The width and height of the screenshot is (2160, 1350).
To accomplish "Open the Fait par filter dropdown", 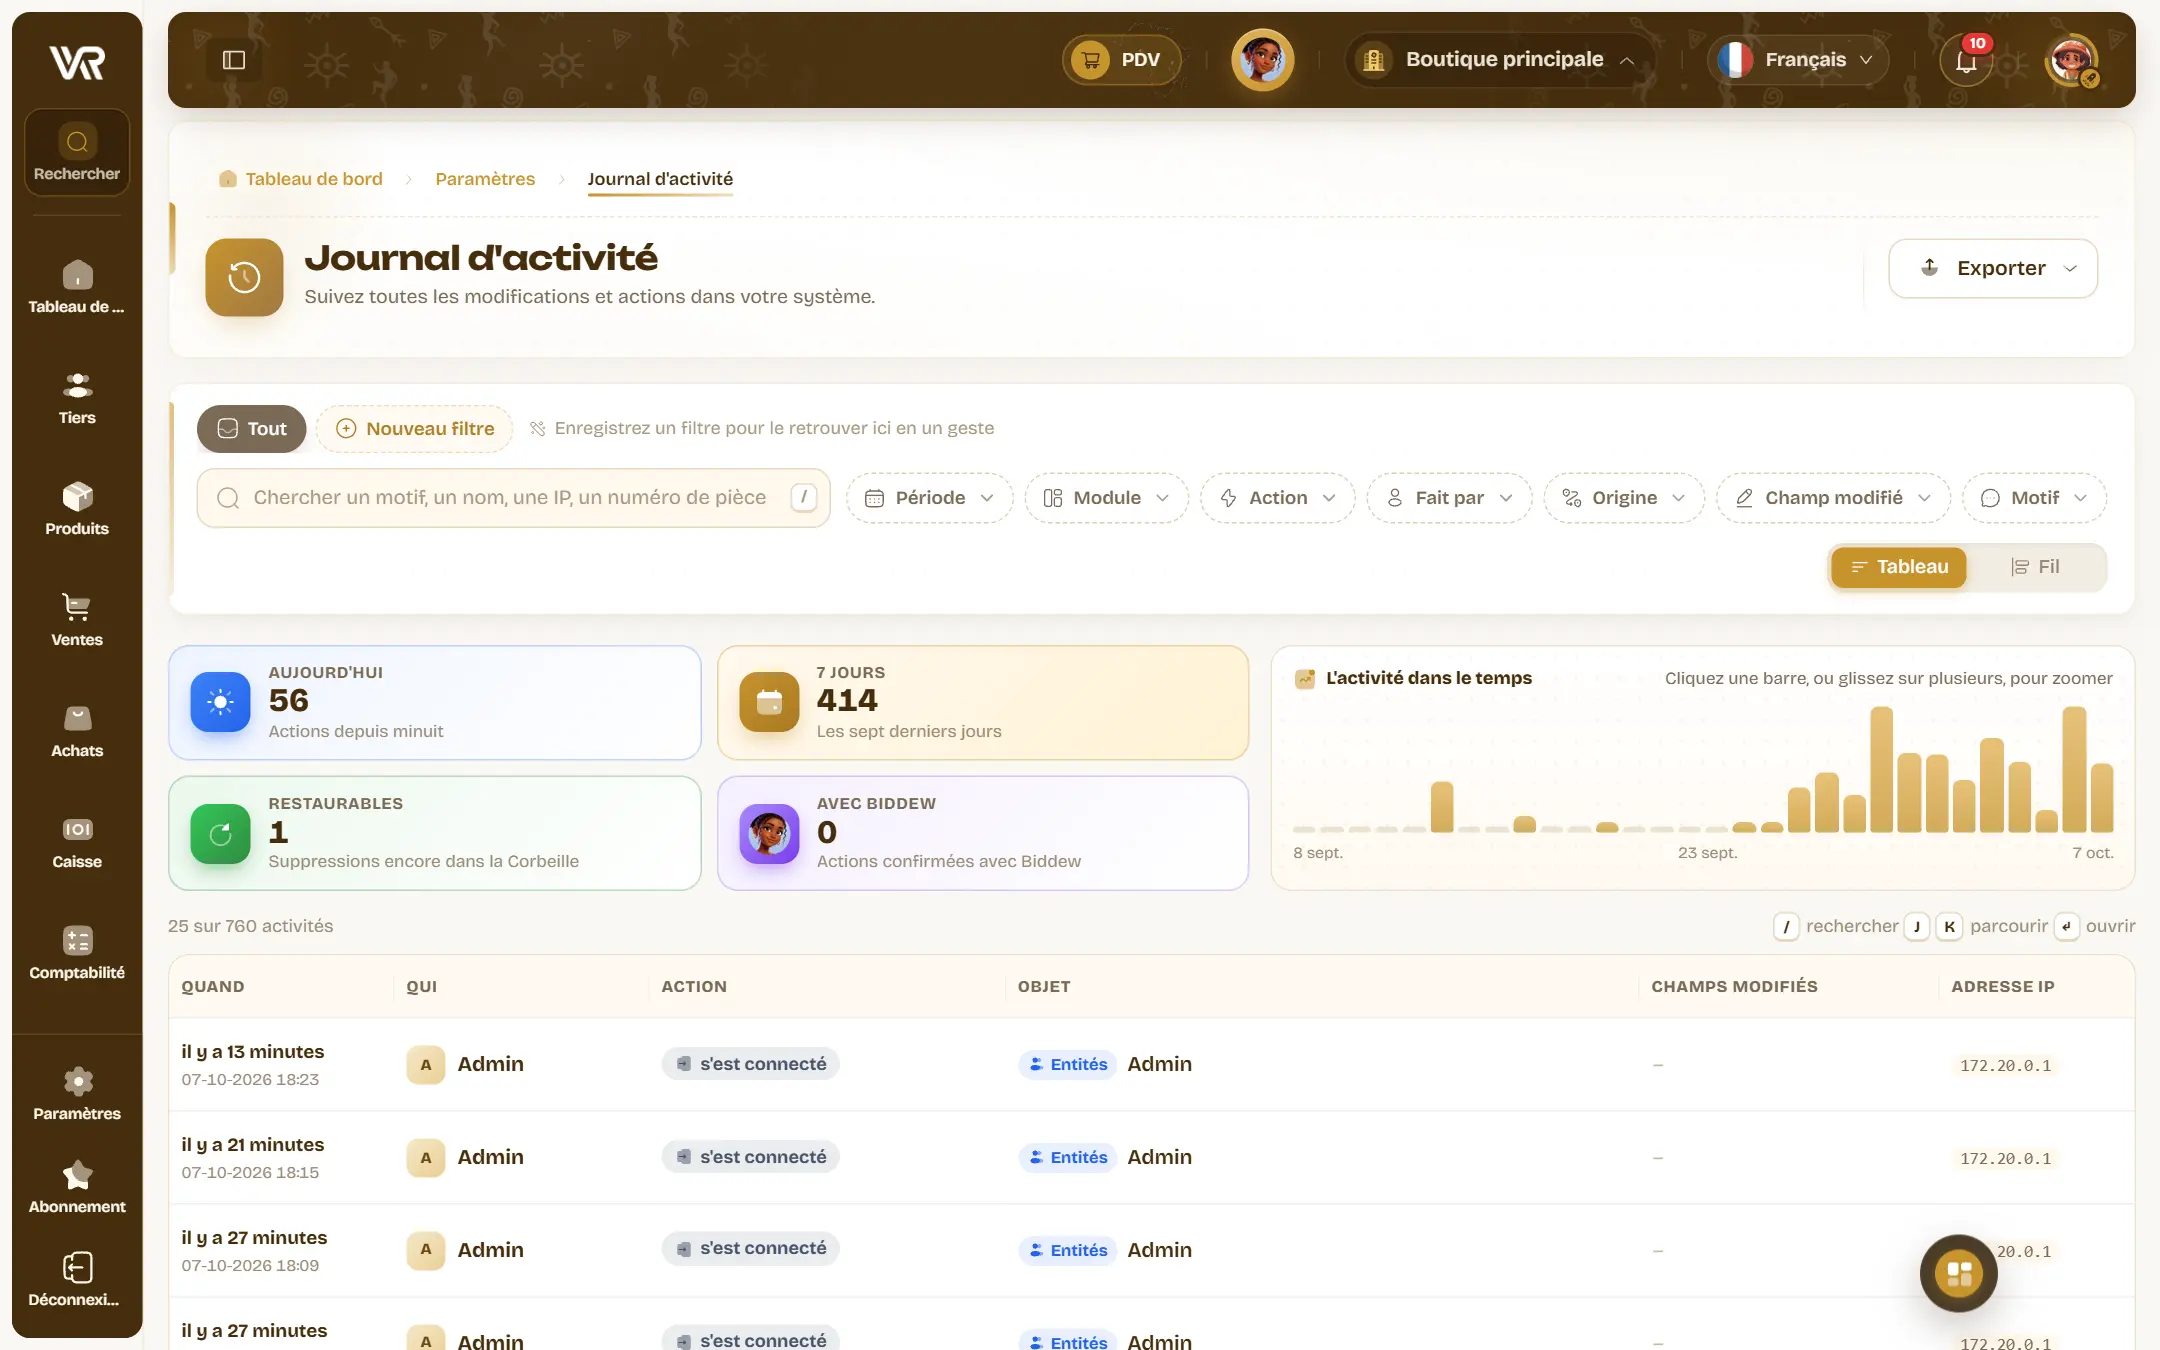I will 1449,498.
